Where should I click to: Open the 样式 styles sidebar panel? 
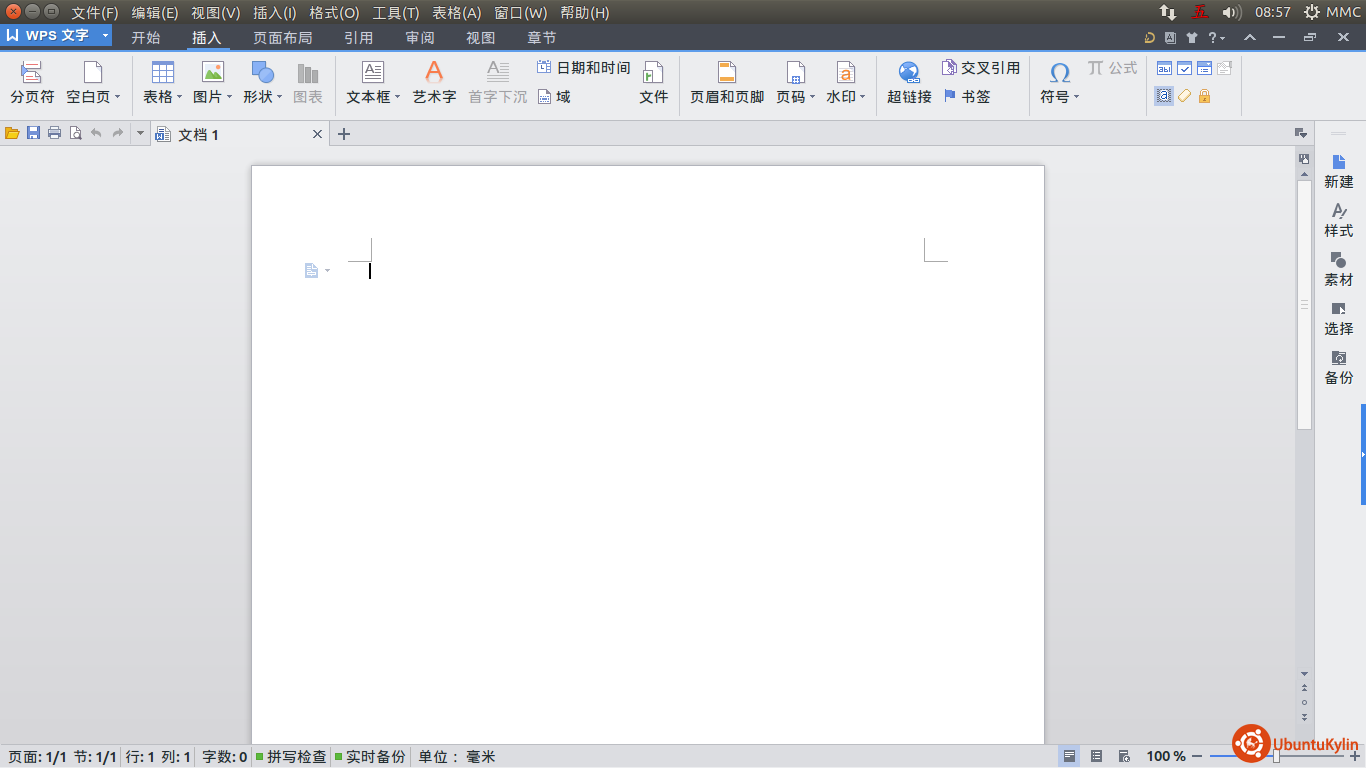click(1338, 220)
